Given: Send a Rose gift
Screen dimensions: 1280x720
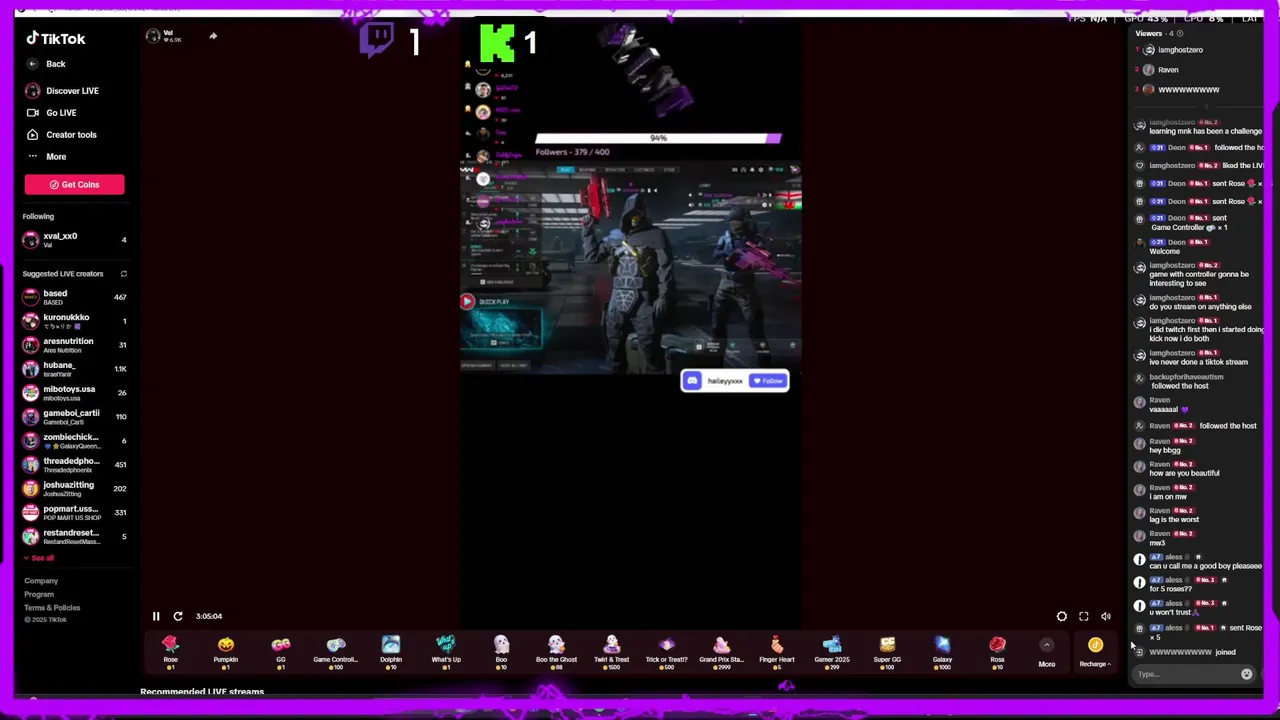Looking at the screenshot, I should (170, 650).
